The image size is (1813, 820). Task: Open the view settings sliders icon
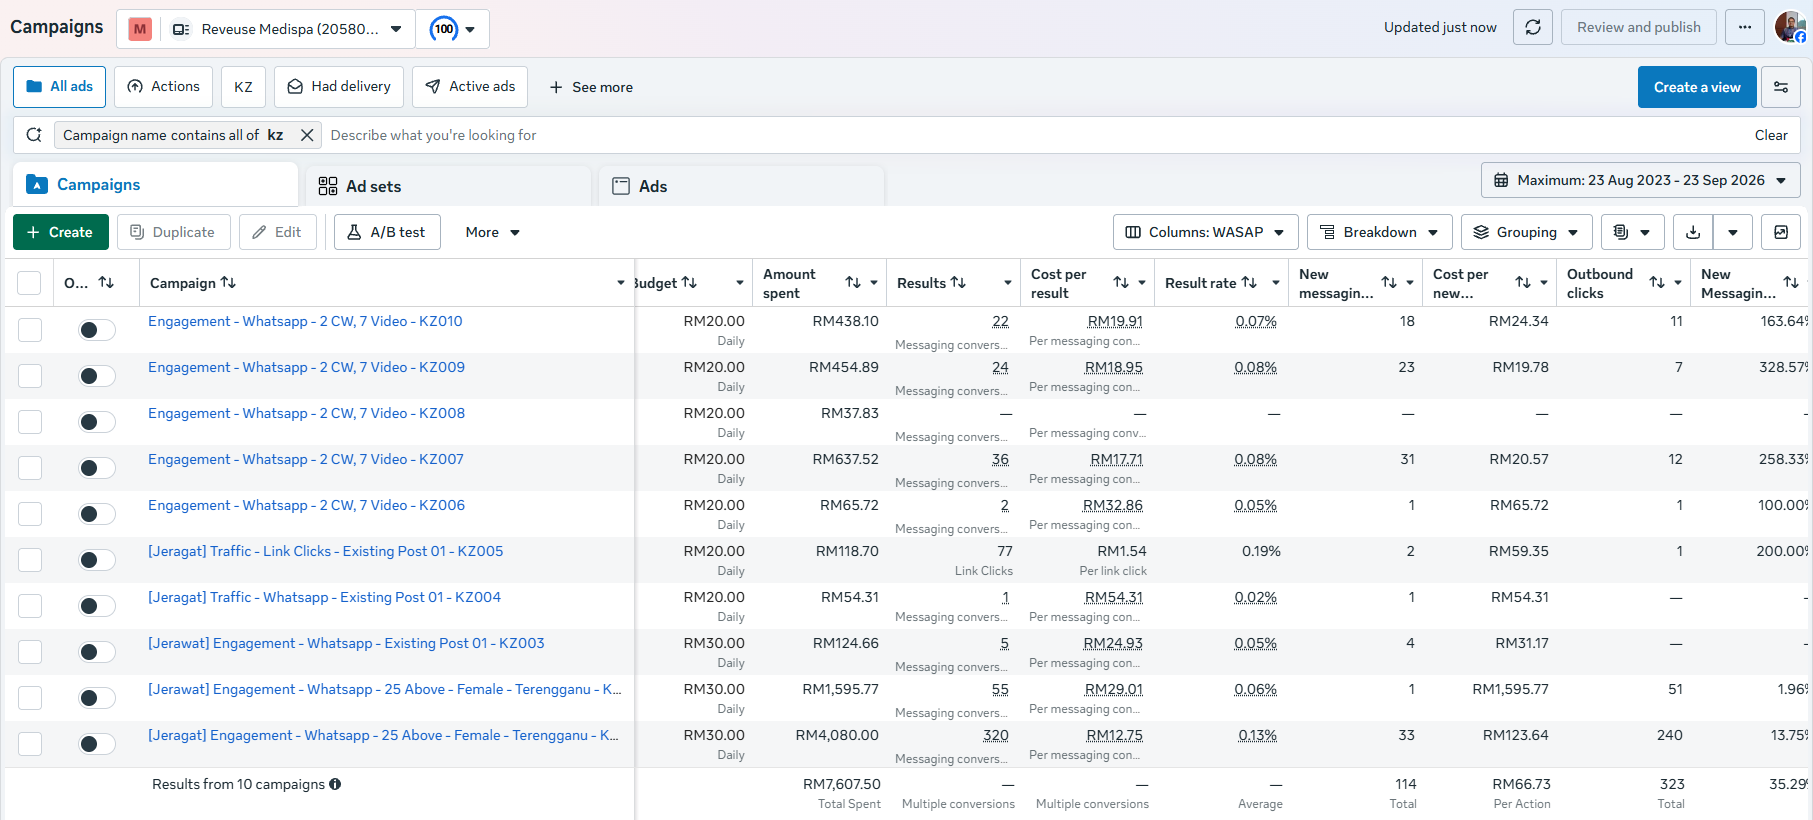click(1781, 87)
